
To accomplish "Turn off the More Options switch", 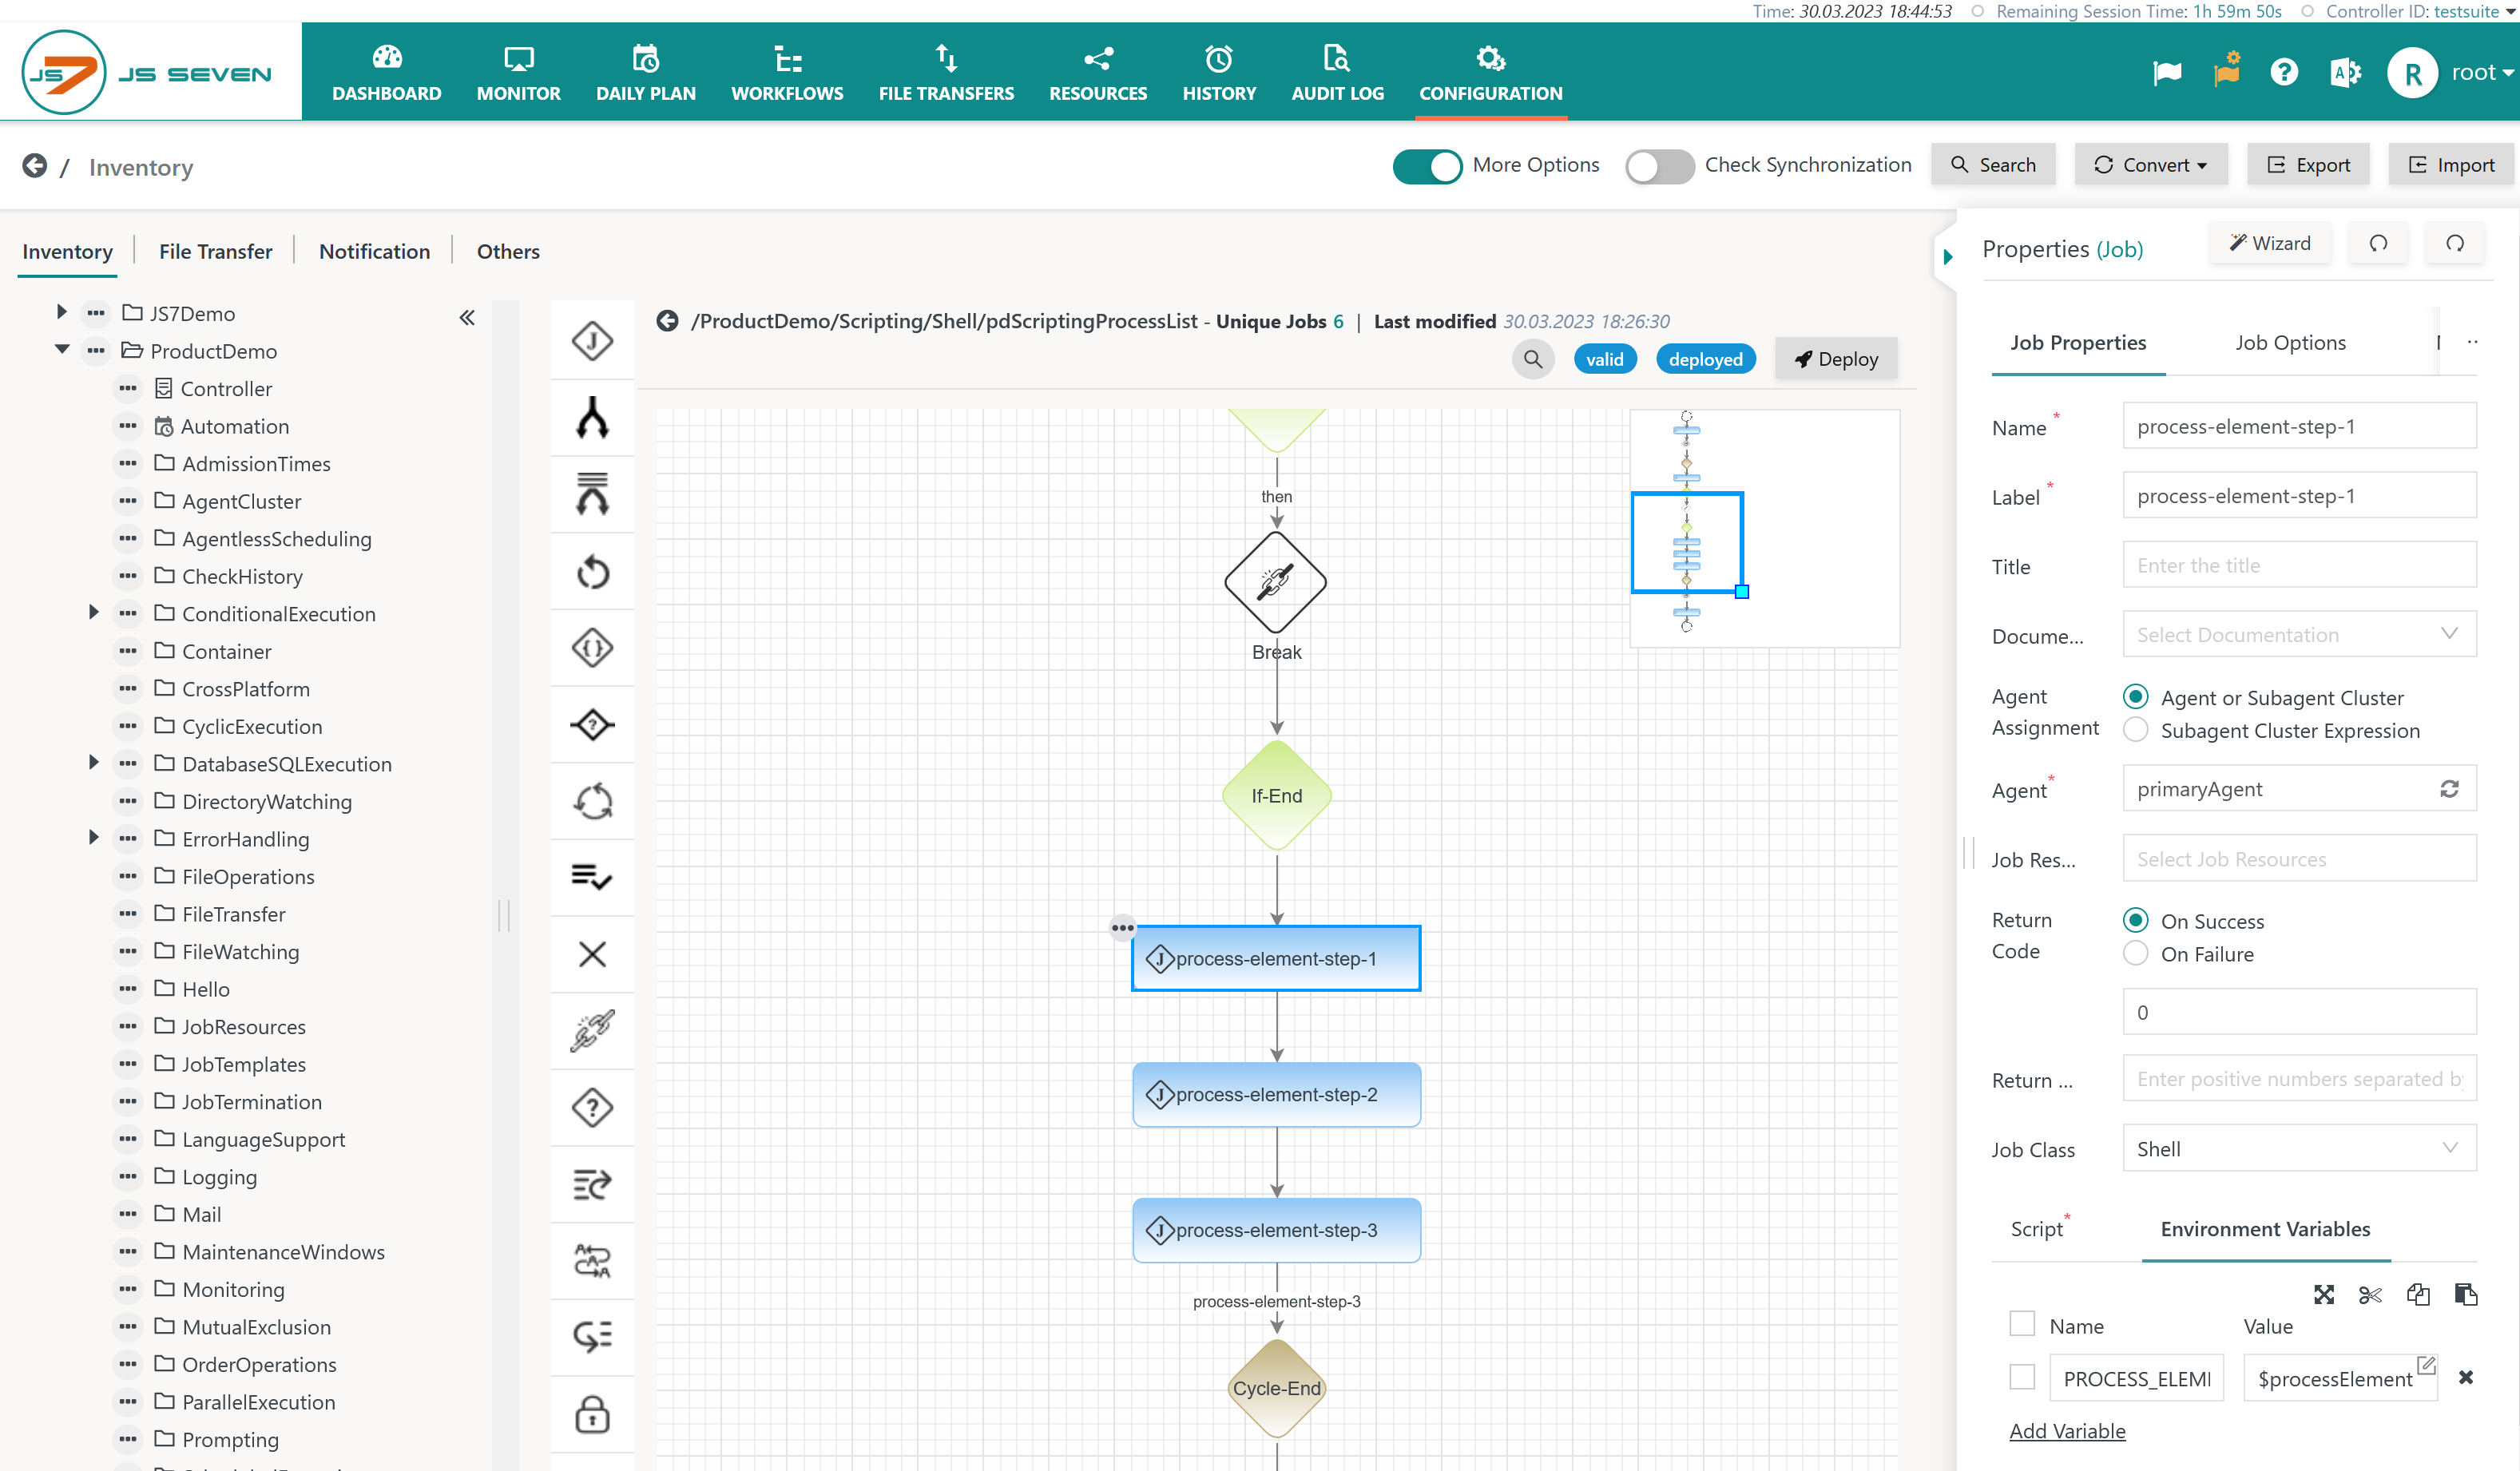I will pos(1427,166).
